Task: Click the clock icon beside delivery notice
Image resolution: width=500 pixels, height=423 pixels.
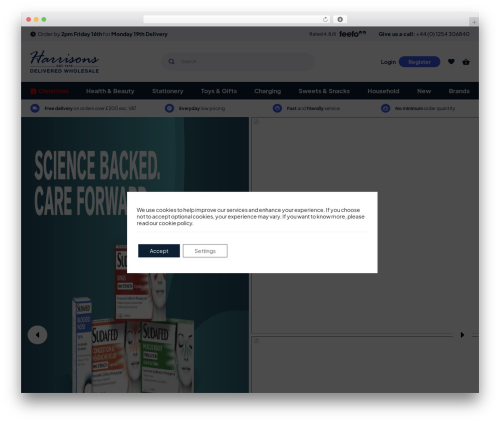Action: click(x=33, y=34)
